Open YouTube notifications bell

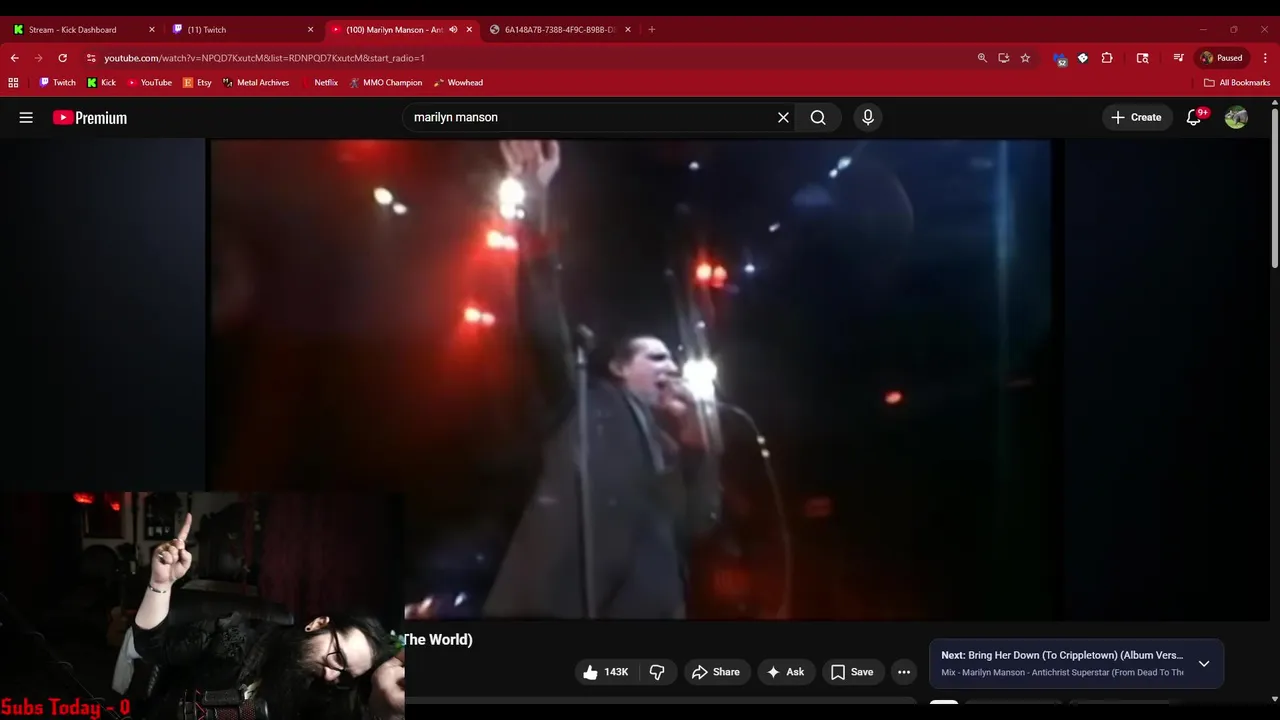pos(1194,117)
